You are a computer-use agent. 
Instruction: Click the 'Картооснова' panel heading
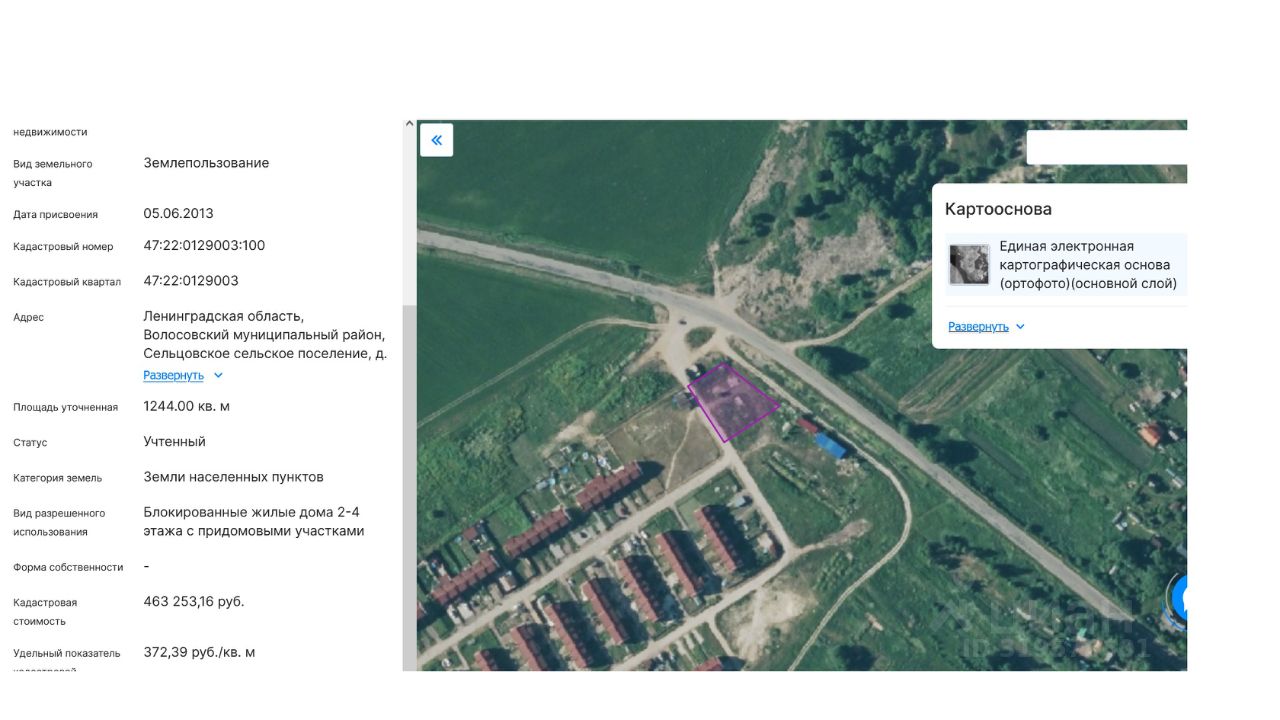(x=998, y=209)
